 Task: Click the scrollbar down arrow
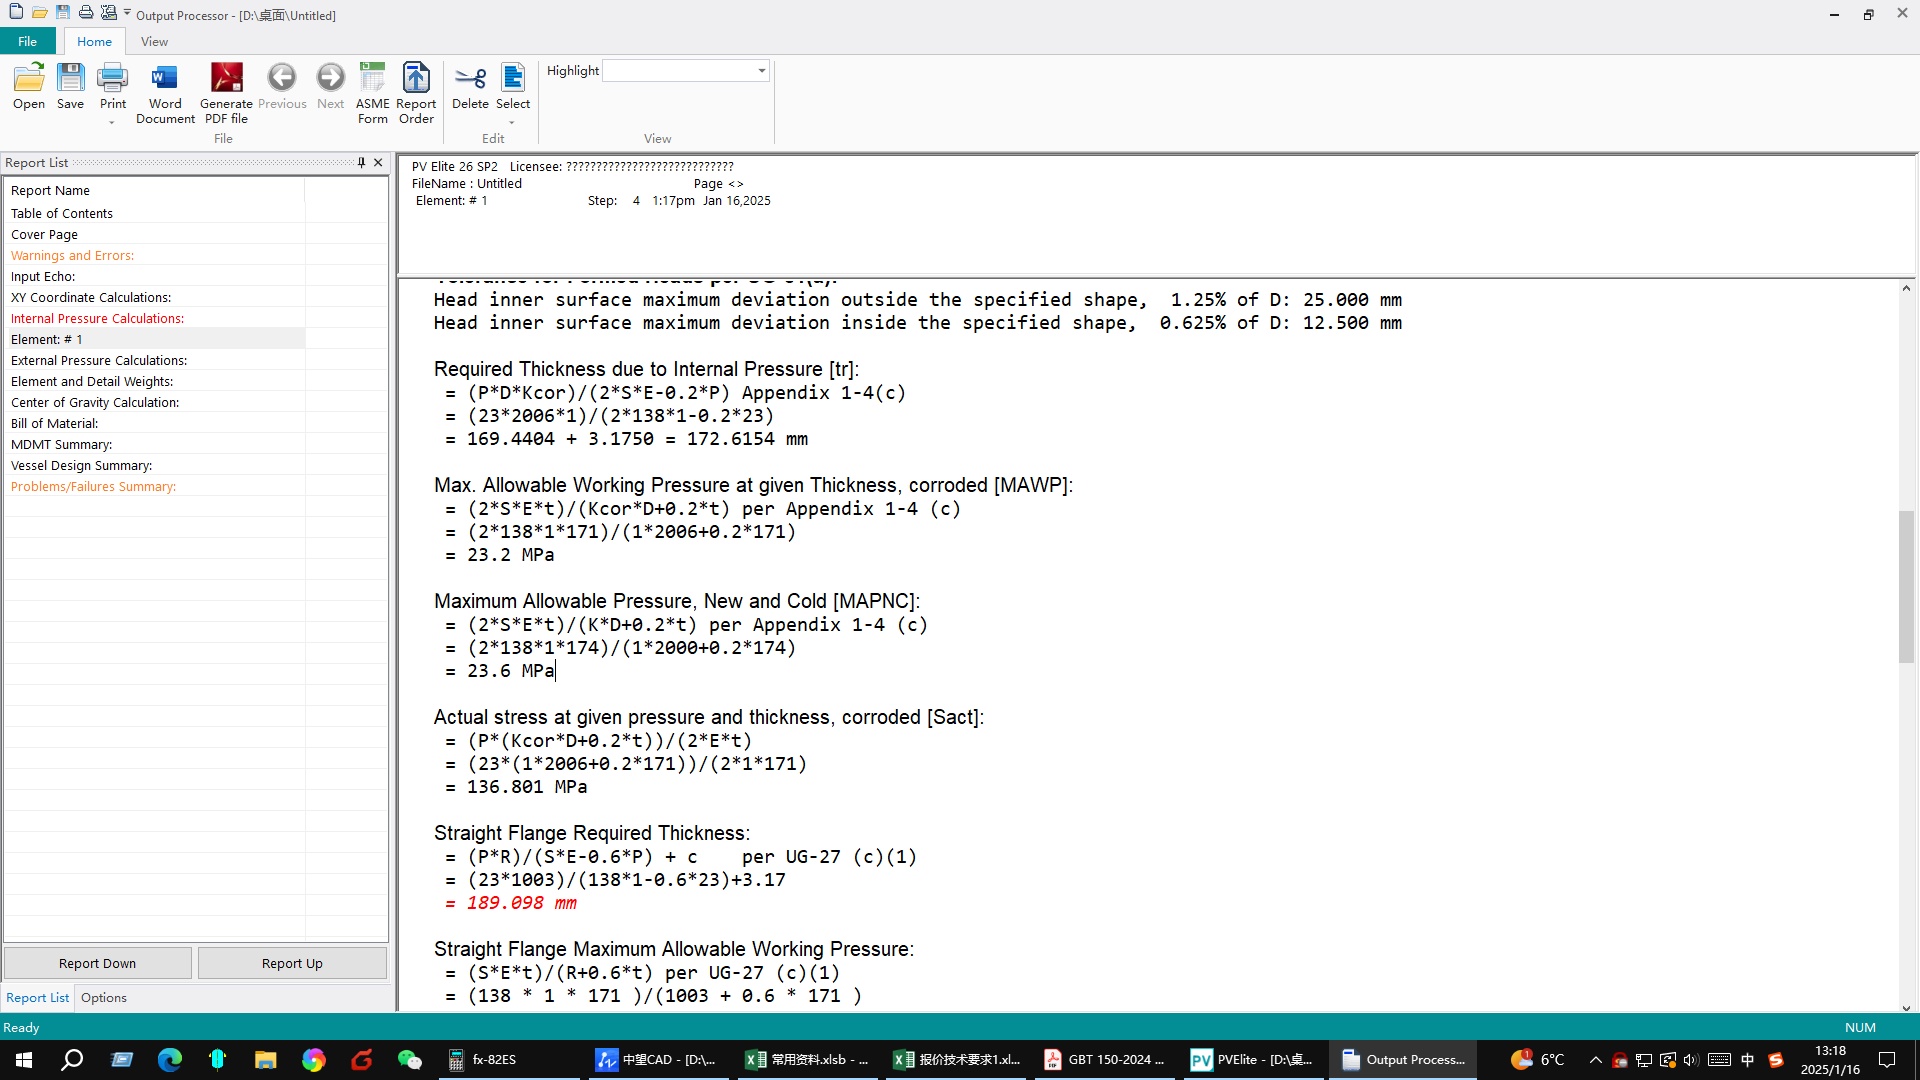1906,1008
